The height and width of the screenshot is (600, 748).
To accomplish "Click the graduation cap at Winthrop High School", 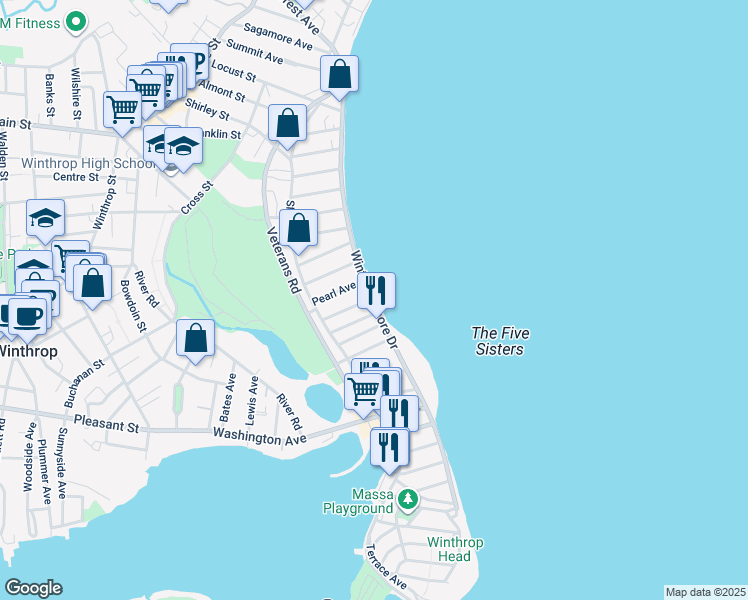I will coord(183,147).
